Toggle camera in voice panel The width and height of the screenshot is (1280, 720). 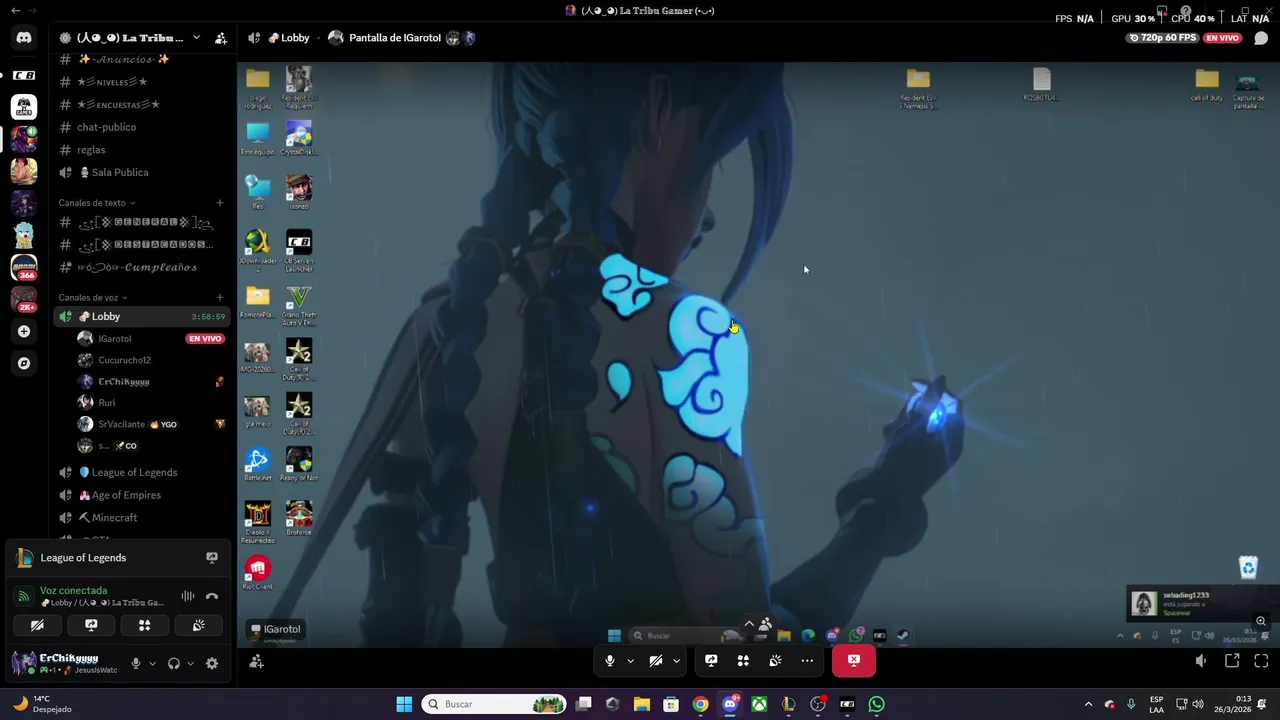point(37,625)
